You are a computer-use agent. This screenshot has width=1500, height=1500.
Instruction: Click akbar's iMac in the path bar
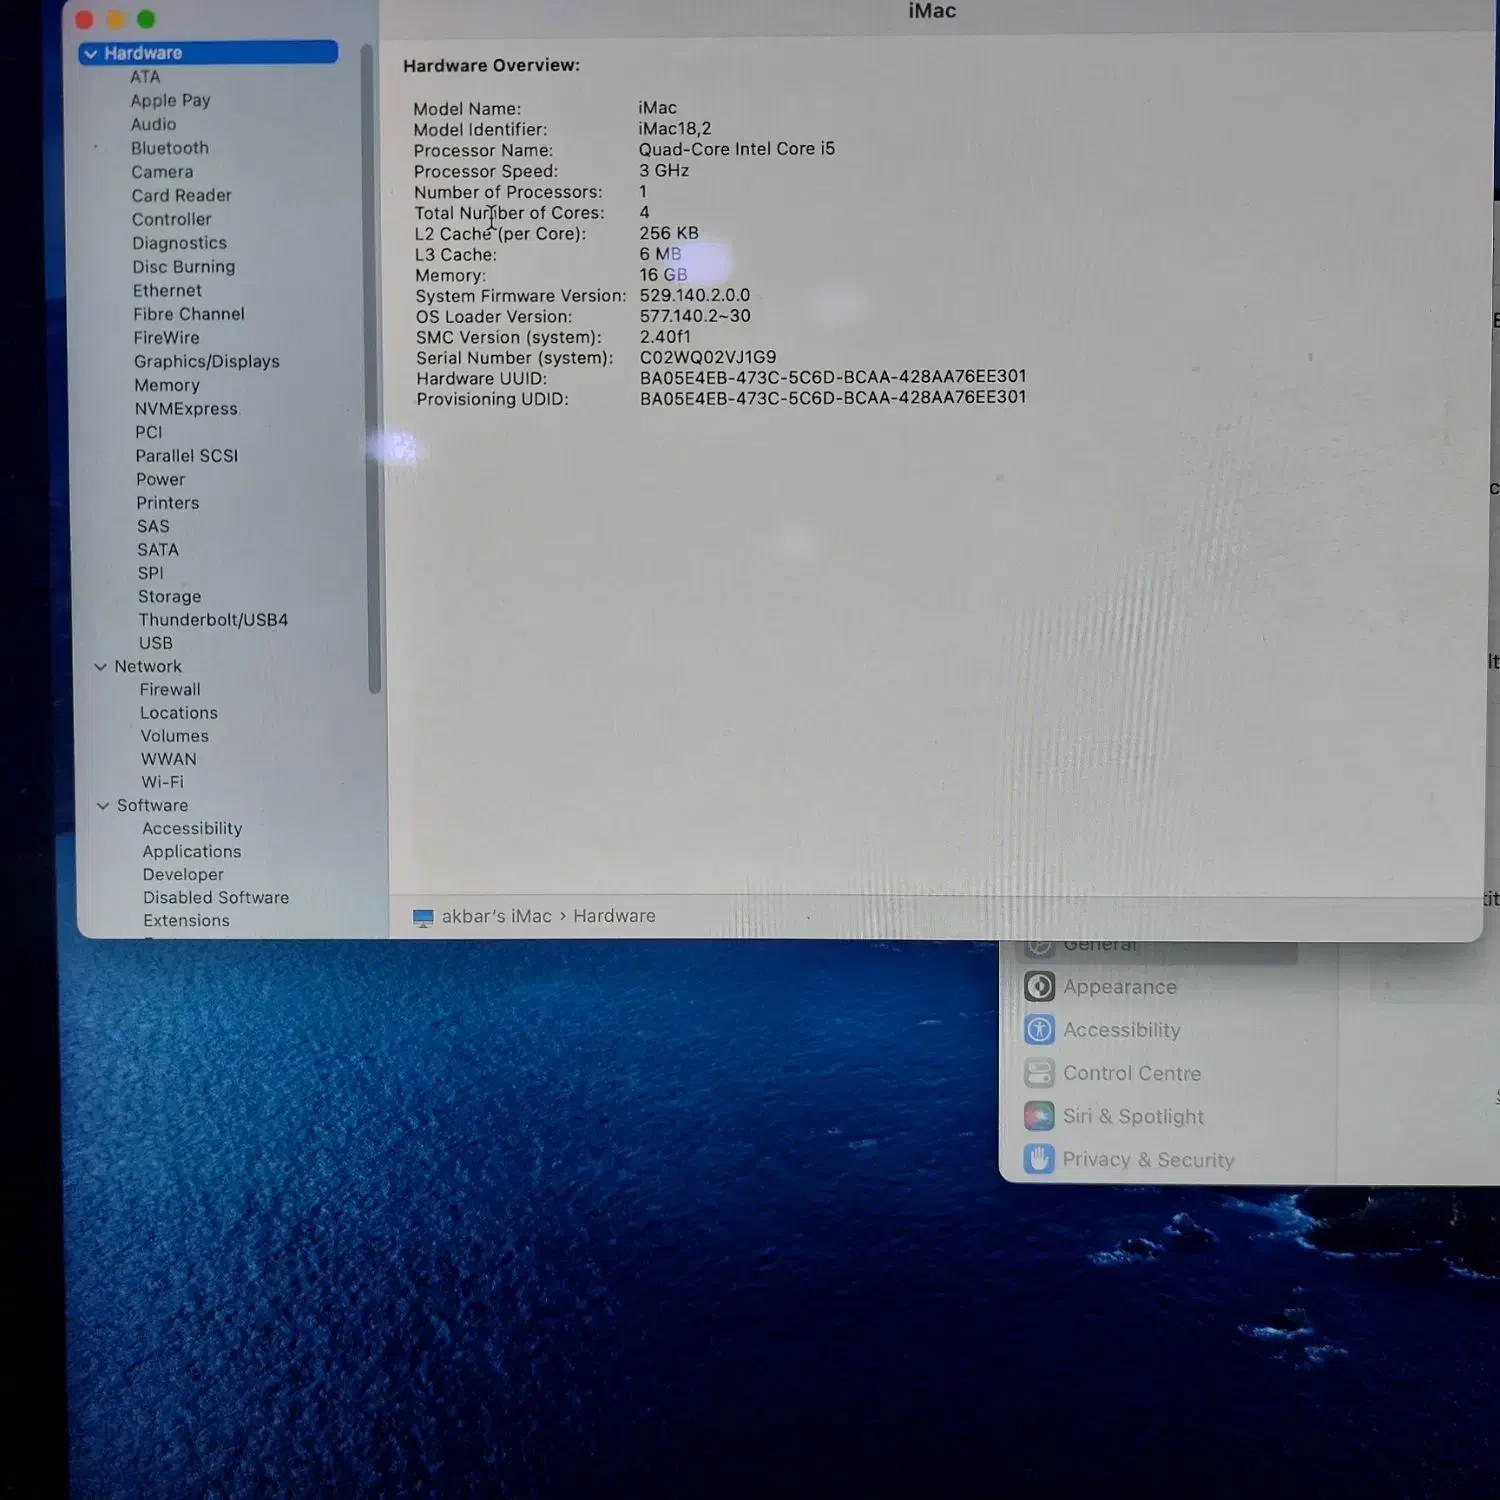[x=497, y=916]
